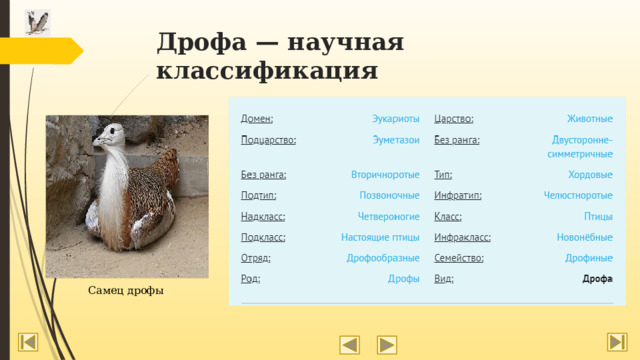This screenshot has height=360, width=640.
Task: Click the "Подтип:" label
Action: click(x=258, y=196)
